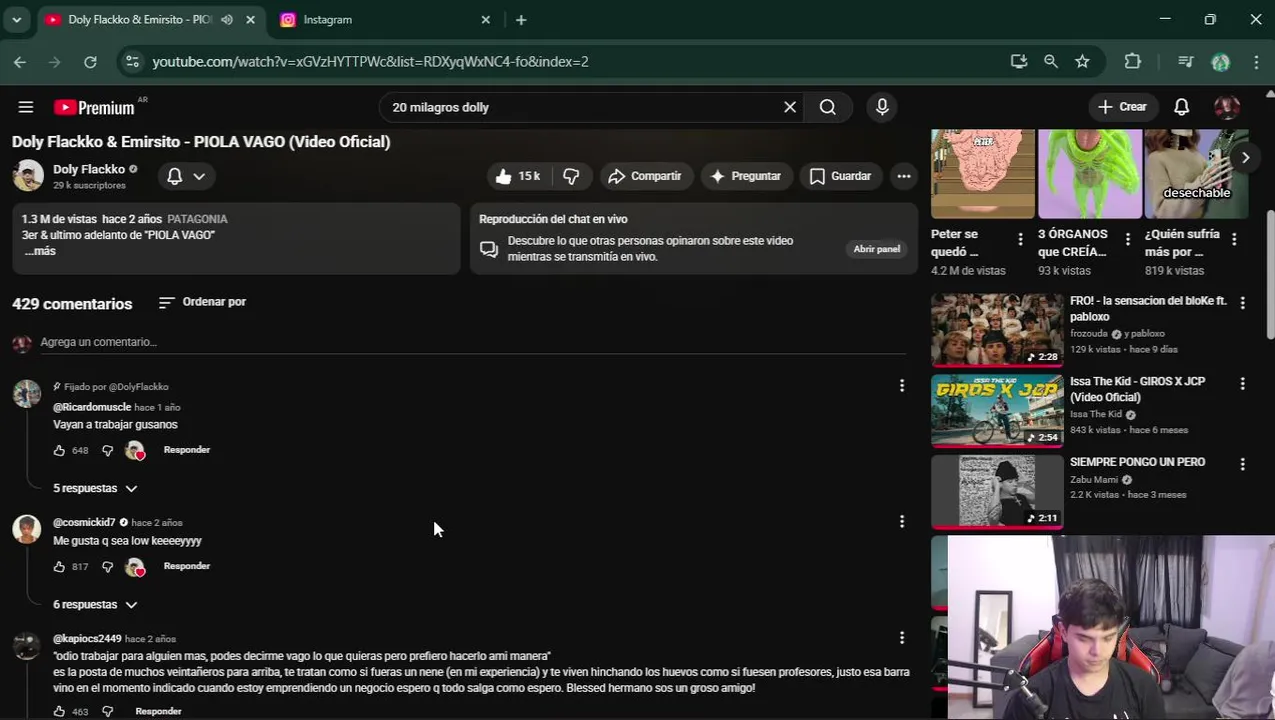Open a new browser tab

(521, 20)
